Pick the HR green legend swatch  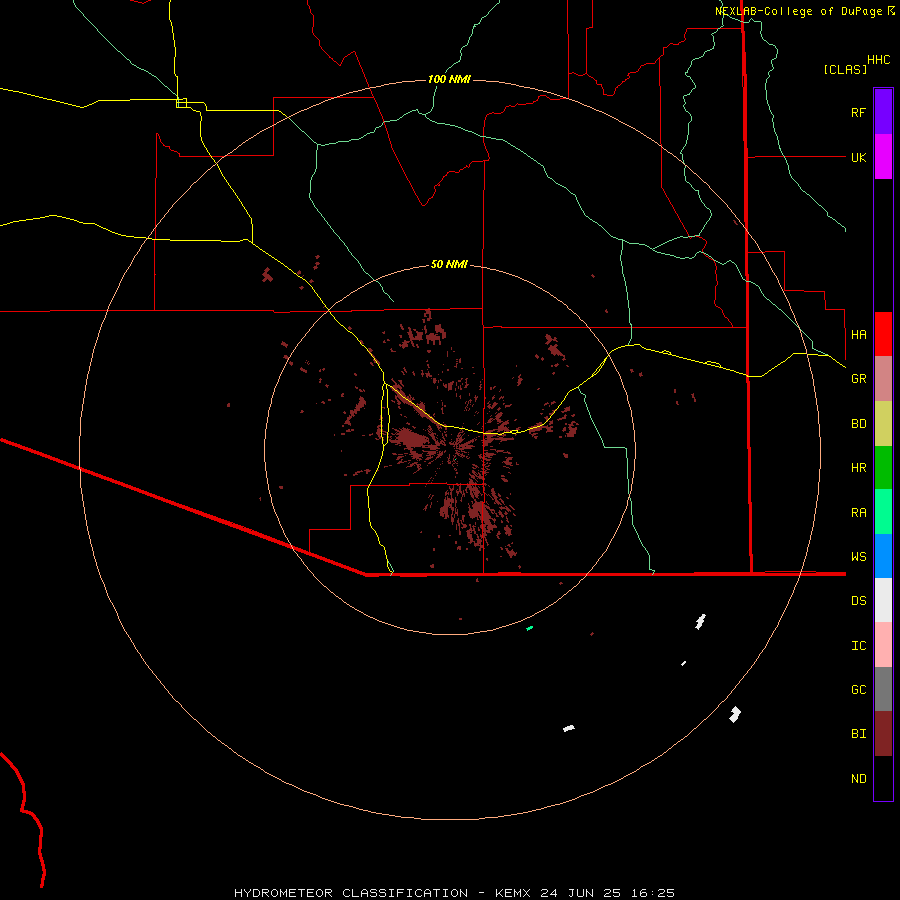[883, 467]
